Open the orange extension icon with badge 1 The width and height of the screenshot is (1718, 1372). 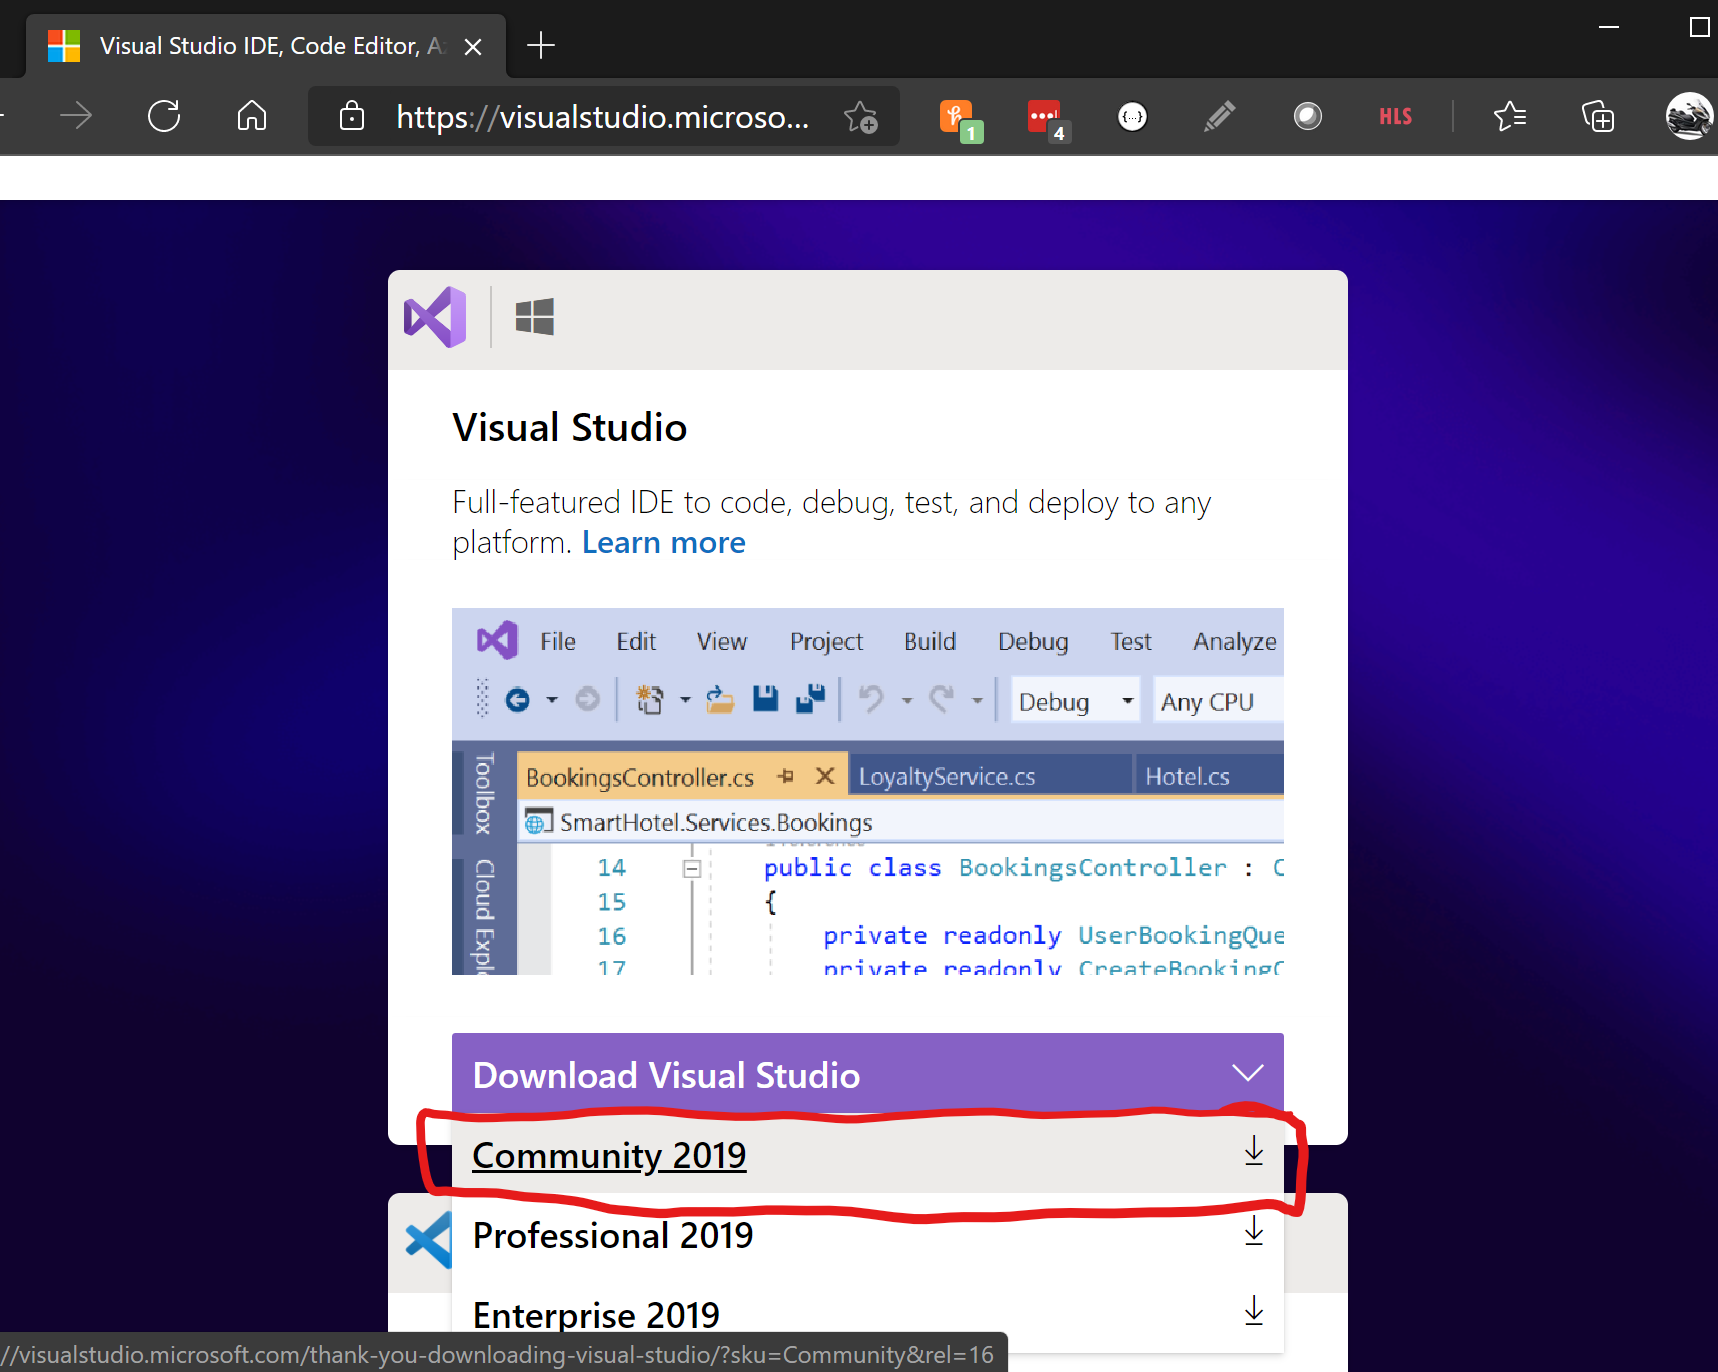(960, 120)
